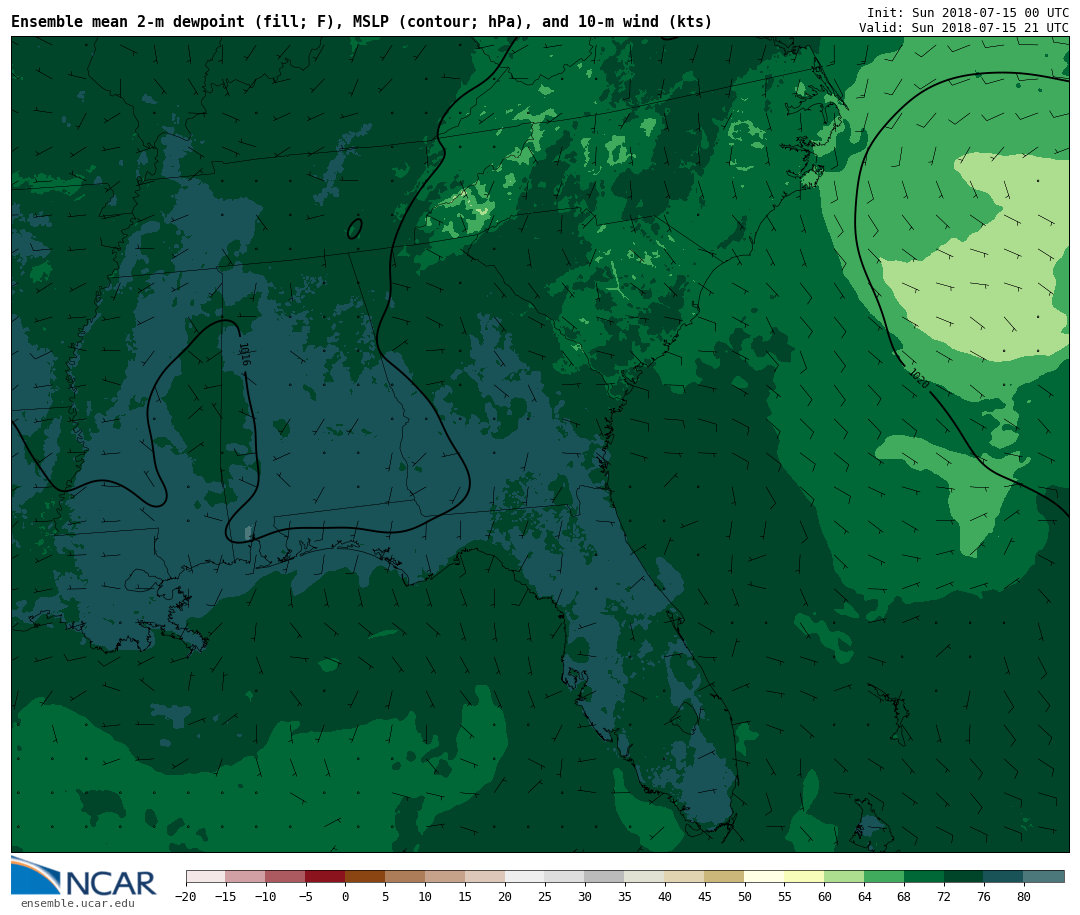Image resolution: width=1080 pixels, height=915 pixels.
Task: Choose the pale pink swatch between -20 and -15
Action: [x=205, y=877]
